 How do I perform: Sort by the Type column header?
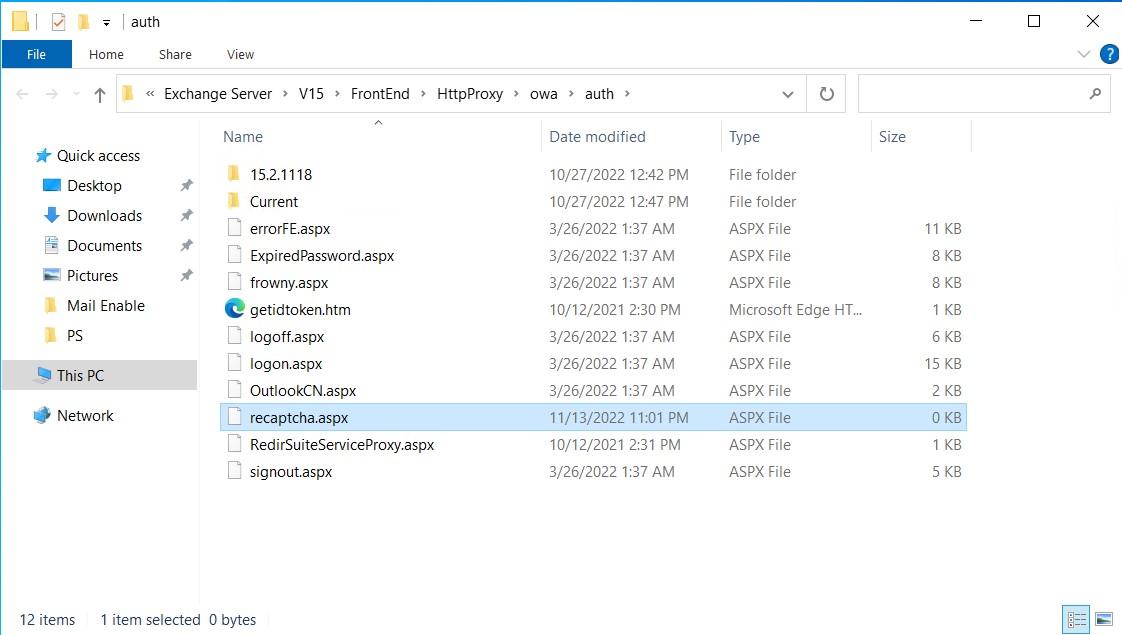click(744, 137)
